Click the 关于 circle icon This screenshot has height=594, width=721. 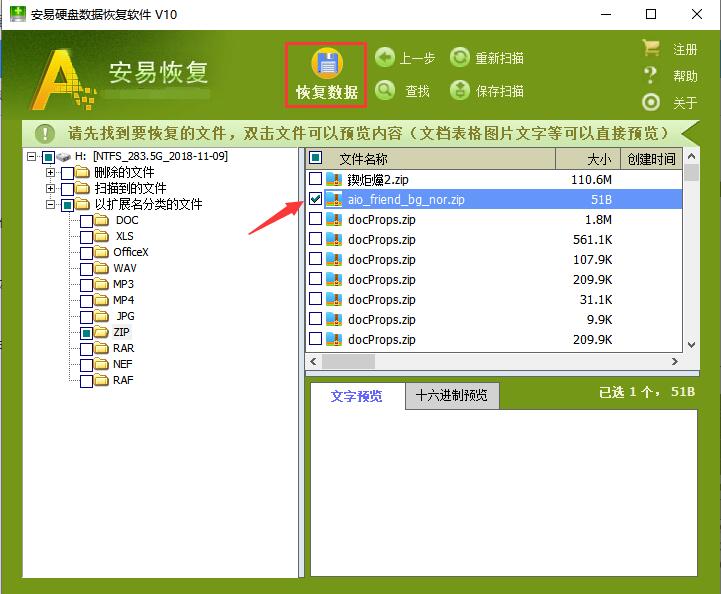(x=651, y=102)
